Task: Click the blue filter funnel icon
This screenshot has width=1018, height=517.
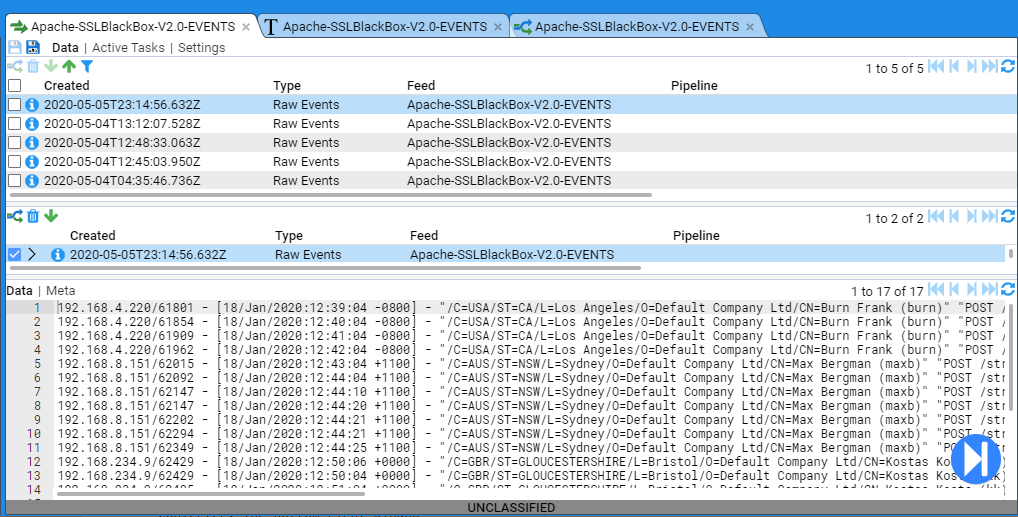Action: click(87, 67)
